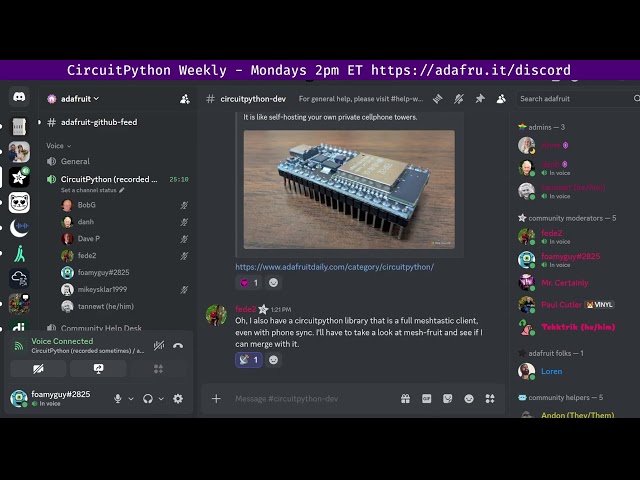Screen dimensions: 640x480
Task: Open the Adafruit star server icon
Action: (19, 177)
